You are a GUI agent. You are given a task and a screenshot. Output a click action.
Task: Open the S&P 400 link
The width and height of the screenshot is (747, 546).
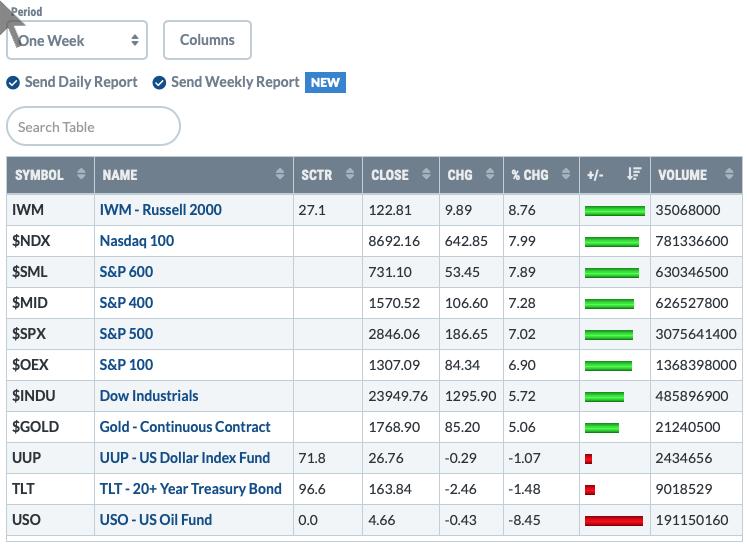pos(126,303)
